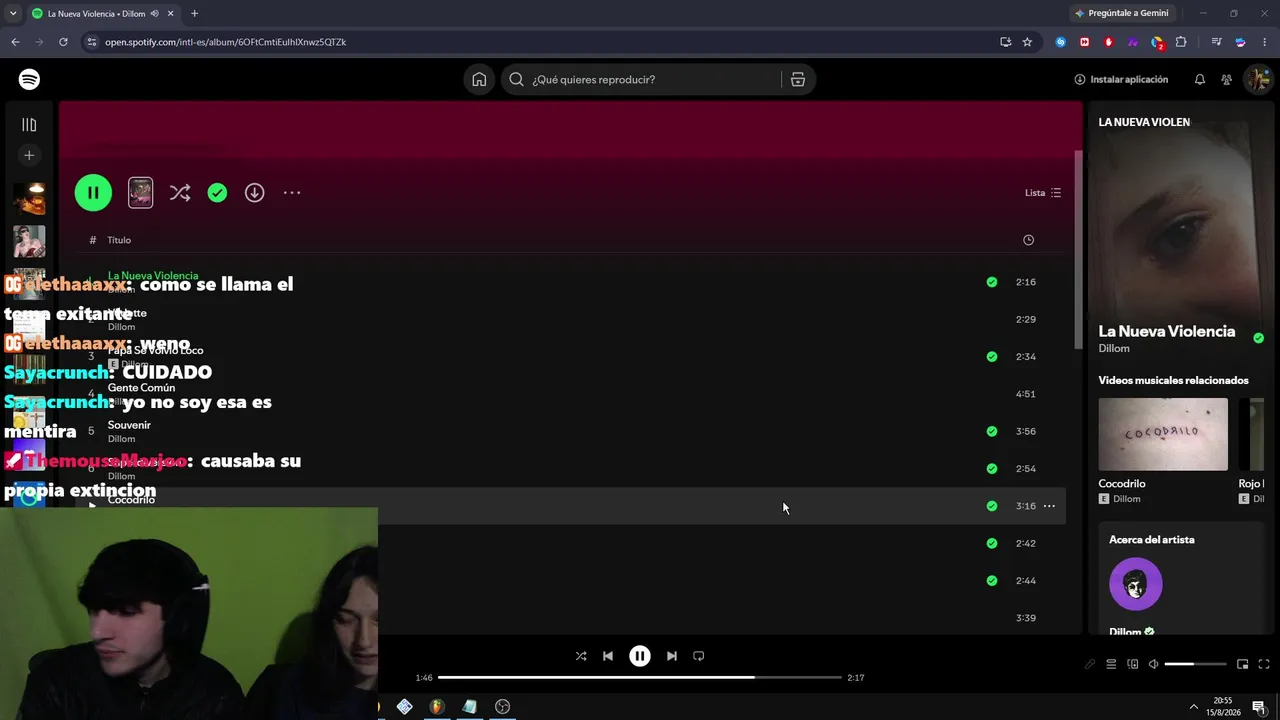The height and width of the screenshot is (720, 1280).
Task: Toggle shuffle in the bottom player bar
Action: pos(581,656)
